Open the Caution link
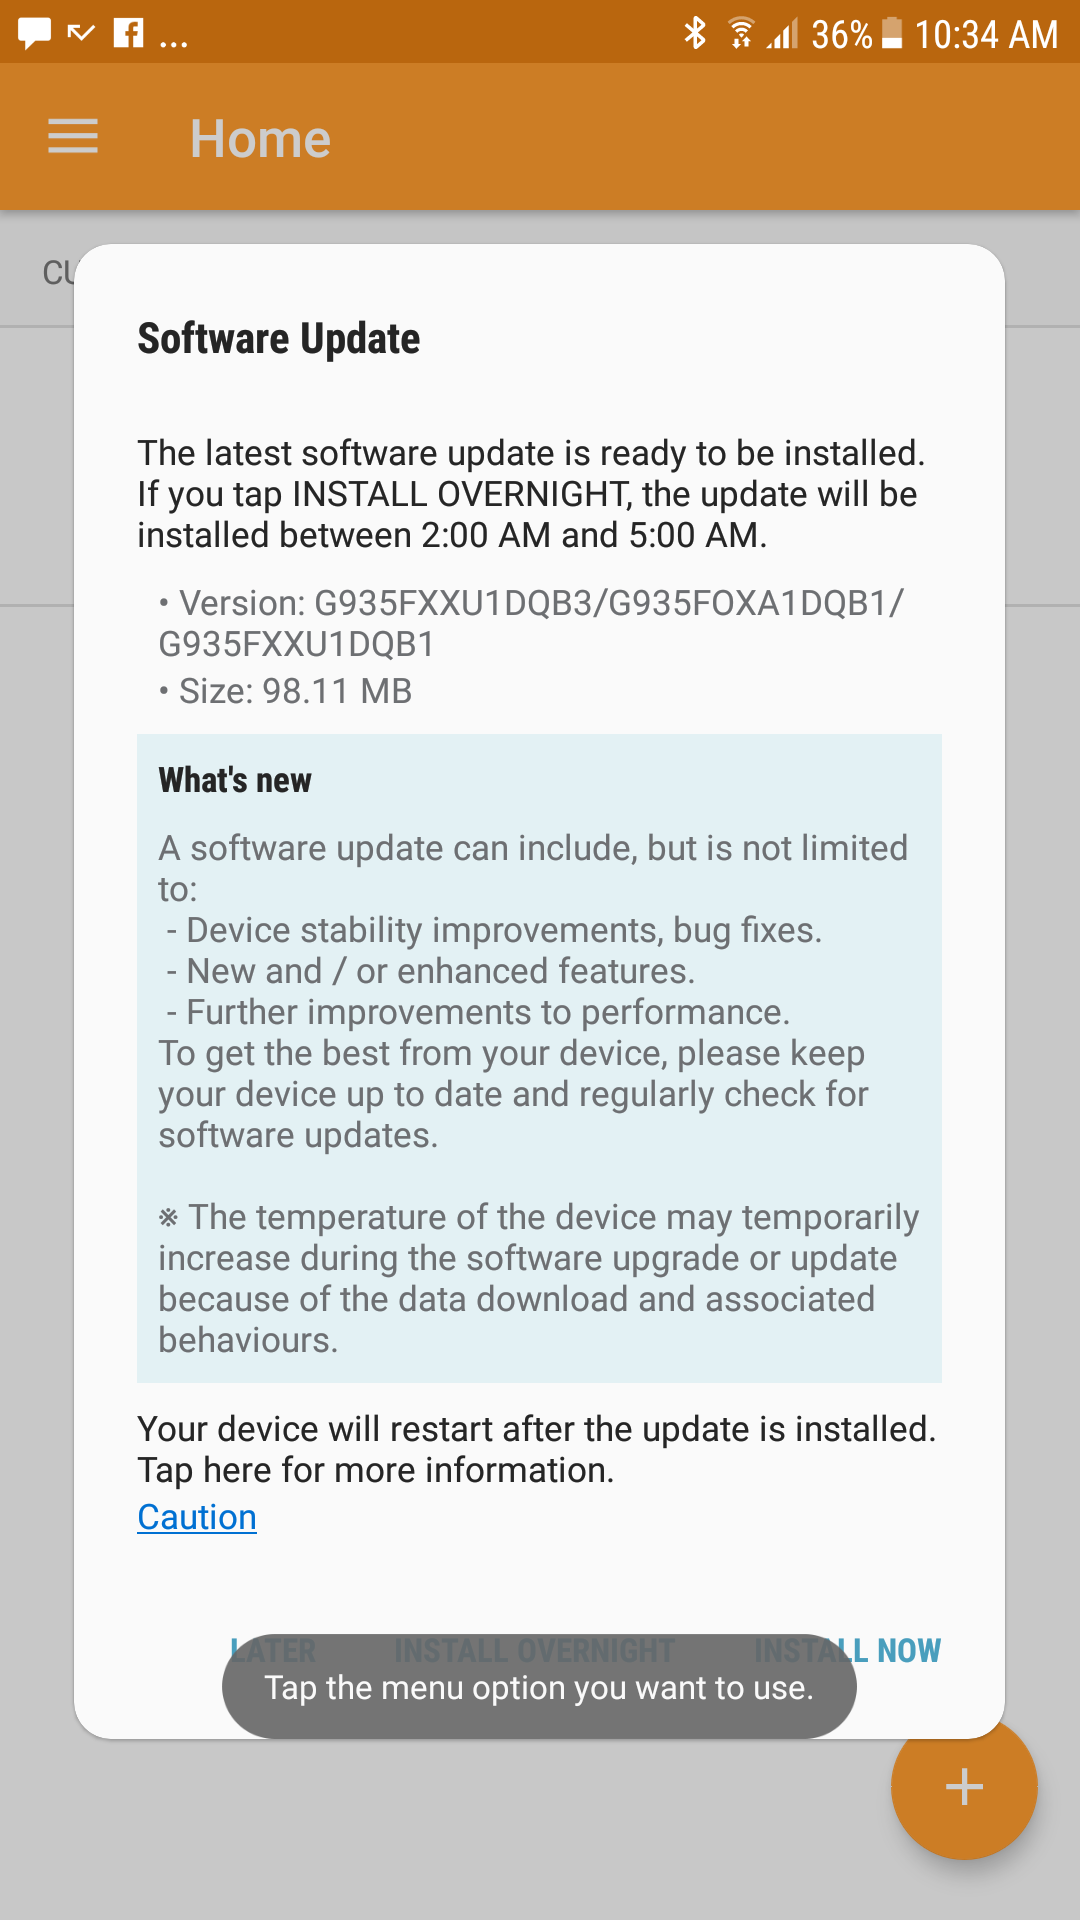1080x1920 pixels. 197,1517
